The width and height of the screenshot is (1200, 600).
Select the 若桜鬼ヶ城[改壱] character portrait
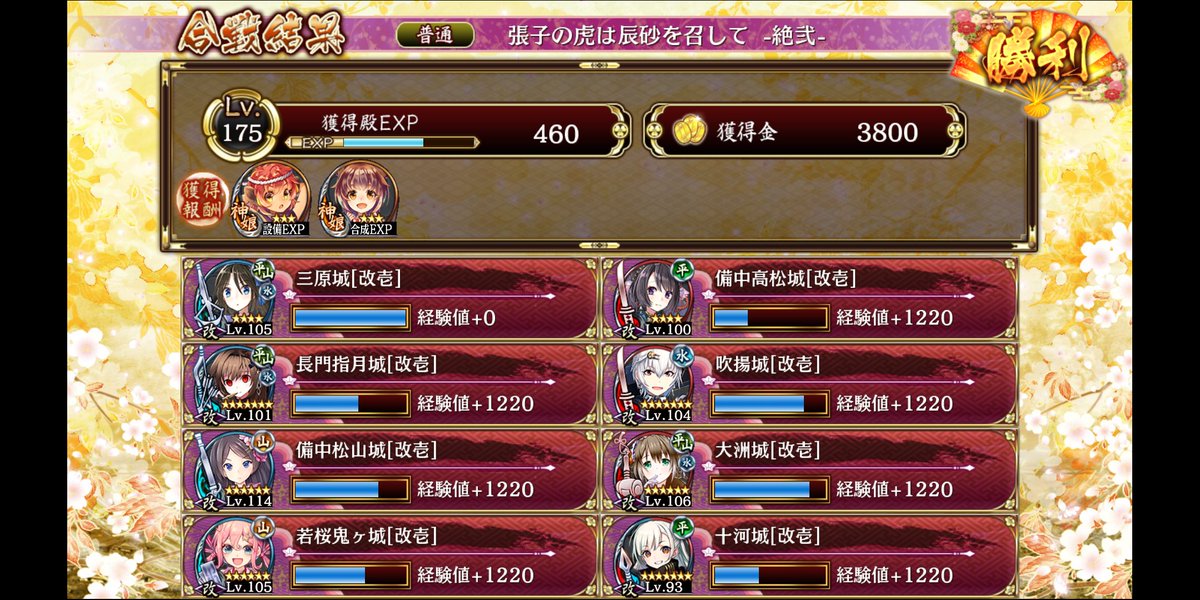233,555
